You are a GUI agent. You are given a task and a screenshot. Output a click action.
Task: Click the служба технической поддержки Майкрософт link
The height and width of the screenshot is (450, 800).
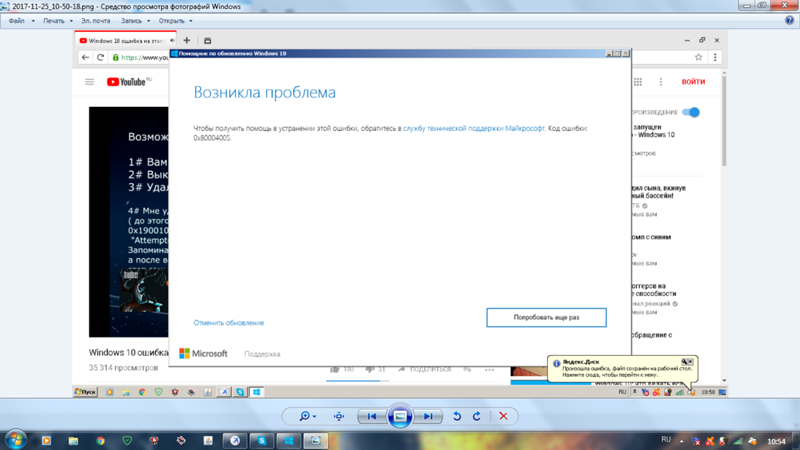coord(473,128)
